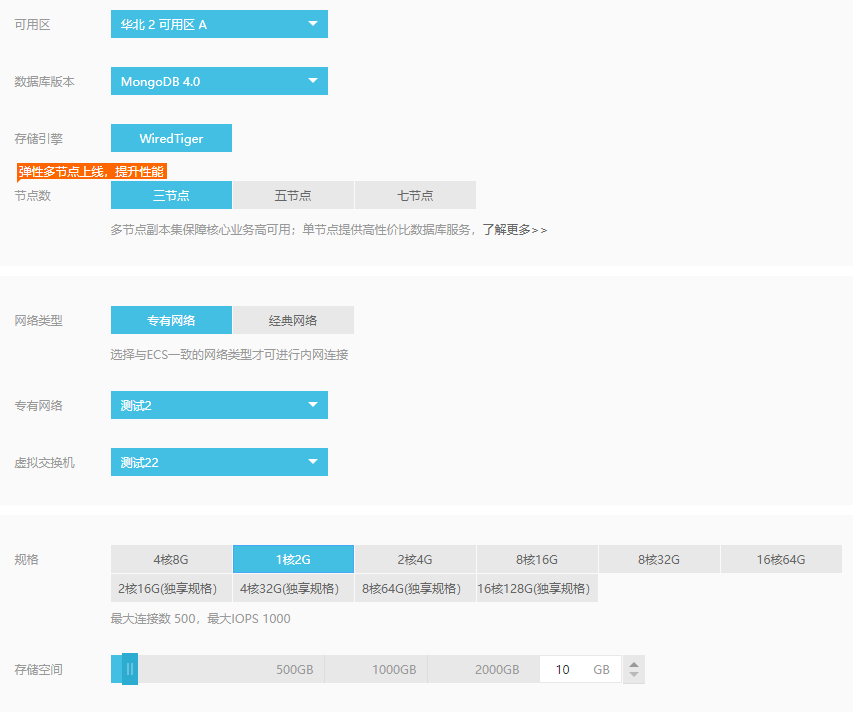Switch to 经典网络 network type

293,320
